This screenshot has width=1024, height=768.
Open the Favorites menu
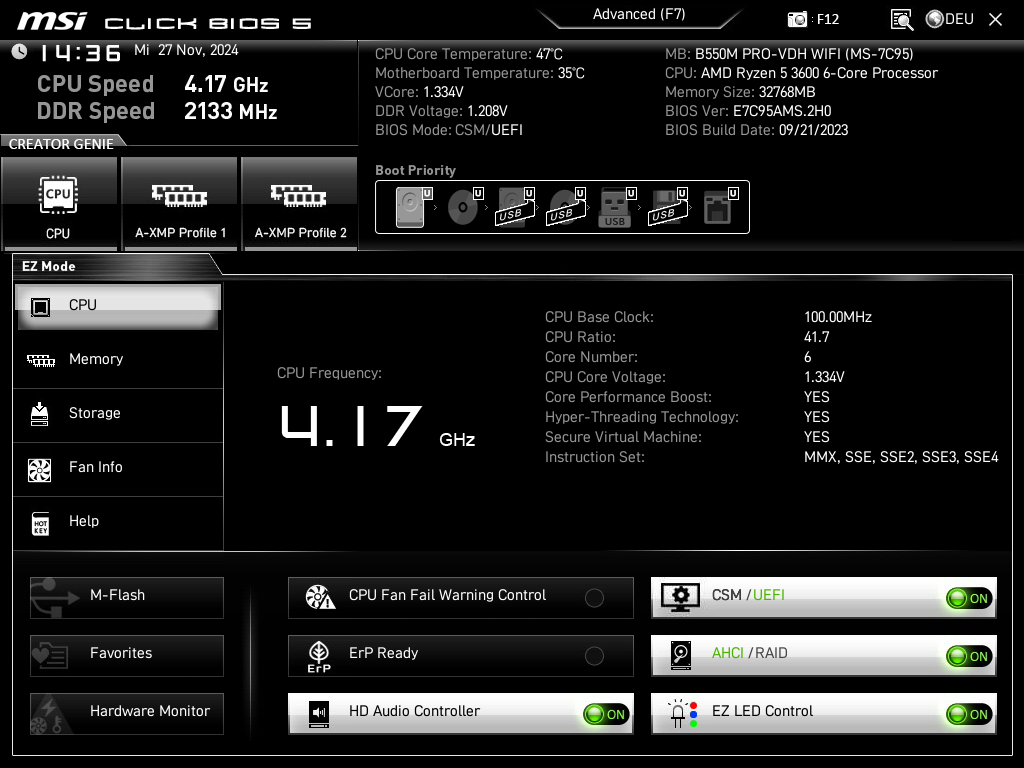127,656
